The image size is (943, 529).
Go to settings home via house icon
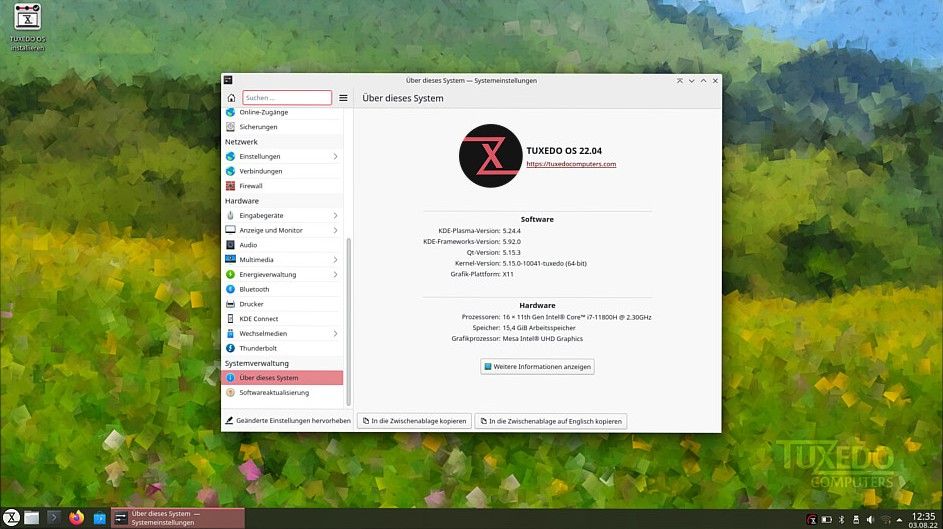[x=232, y=98]
